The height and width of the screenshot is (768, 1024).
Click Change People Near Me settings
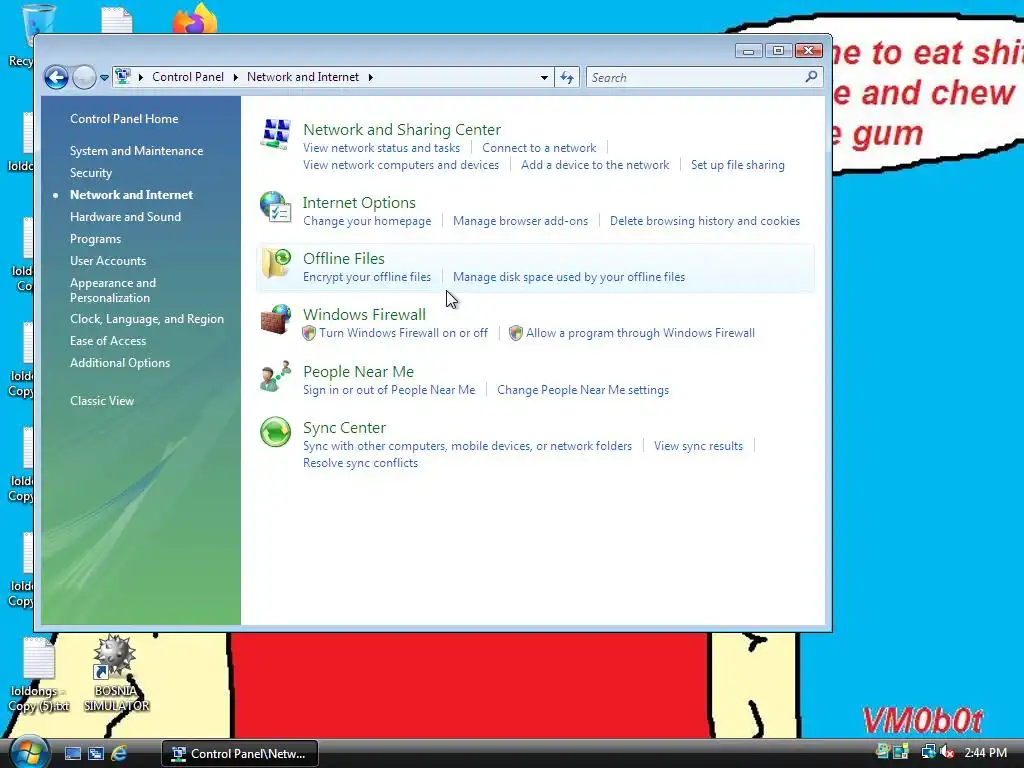583,390
